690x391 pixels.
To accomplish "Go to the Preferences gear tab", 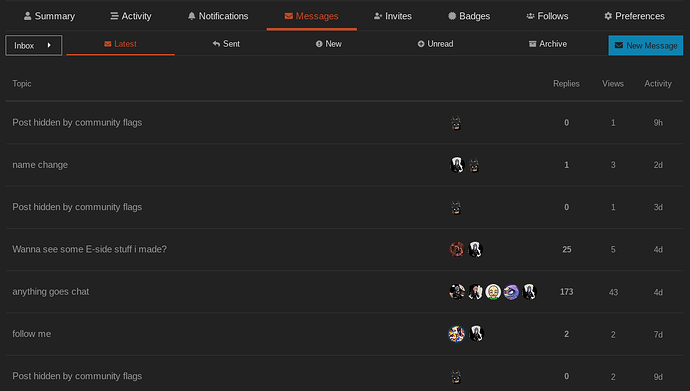I will tap(634, 16).
